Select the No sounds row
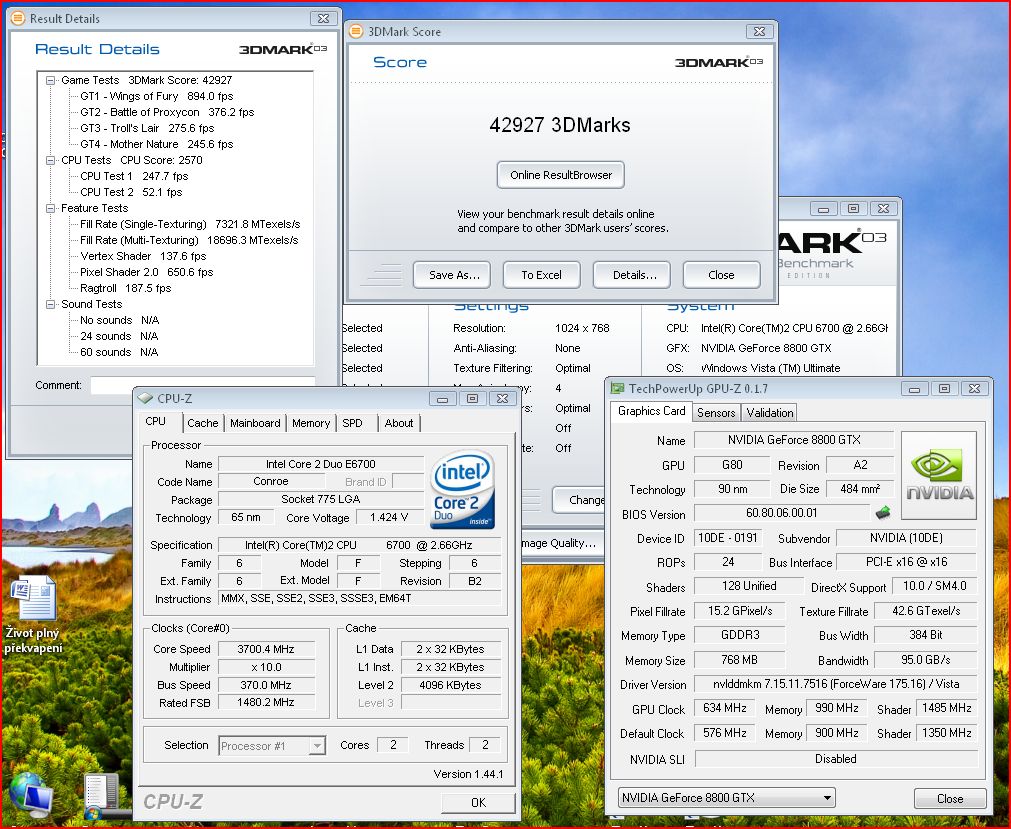The height and width of the screenshot is (829, 1011). [119, 320]
